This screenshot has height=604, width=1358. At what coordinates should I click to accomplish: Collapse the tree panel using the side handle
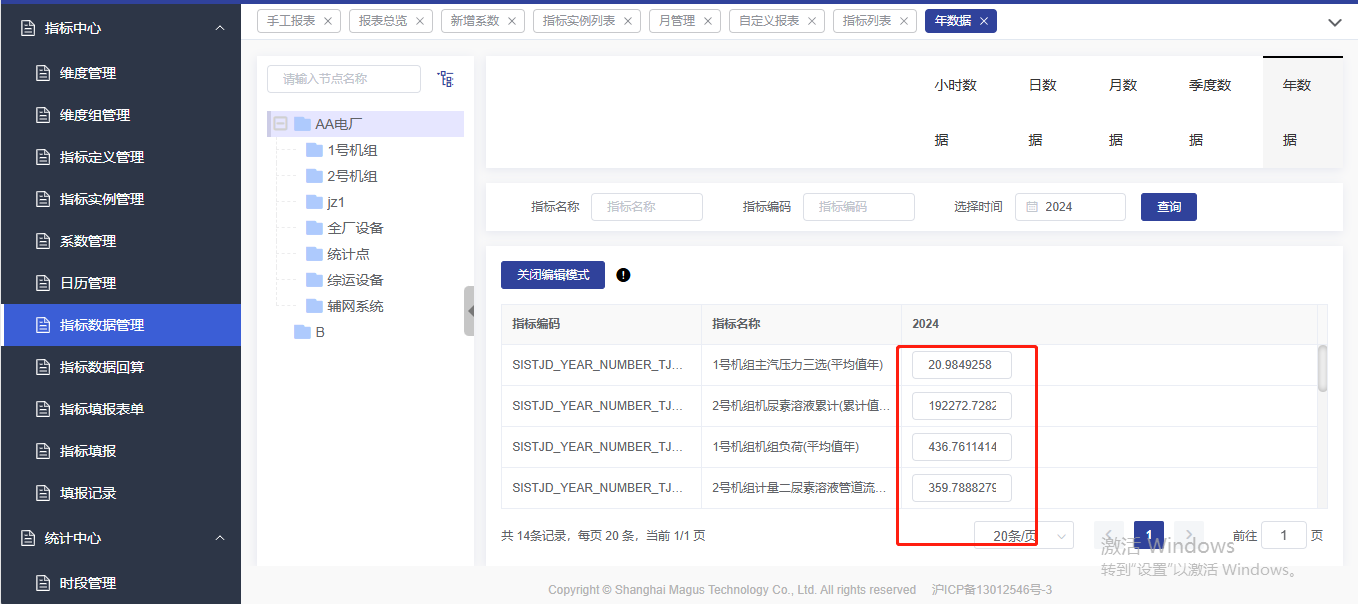(x=469, y=311)
